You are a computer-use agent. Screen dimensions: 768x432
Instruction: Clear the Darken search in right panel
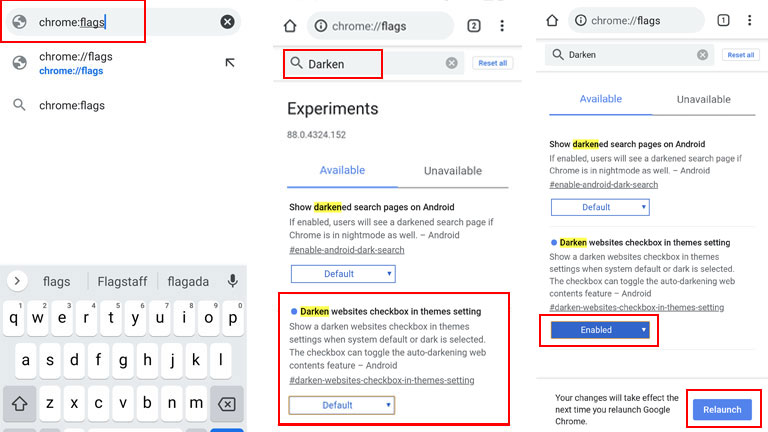tap(702, 55)
